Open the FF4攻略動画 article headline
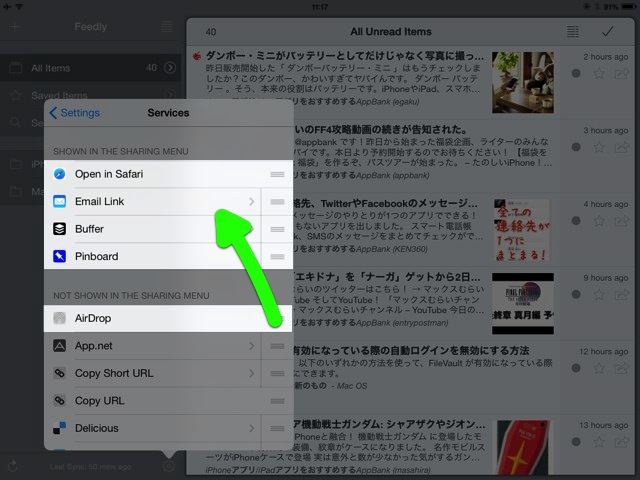The width and height of the screenshot is (640, 480). pyautogui.click(x=381, y=130)
